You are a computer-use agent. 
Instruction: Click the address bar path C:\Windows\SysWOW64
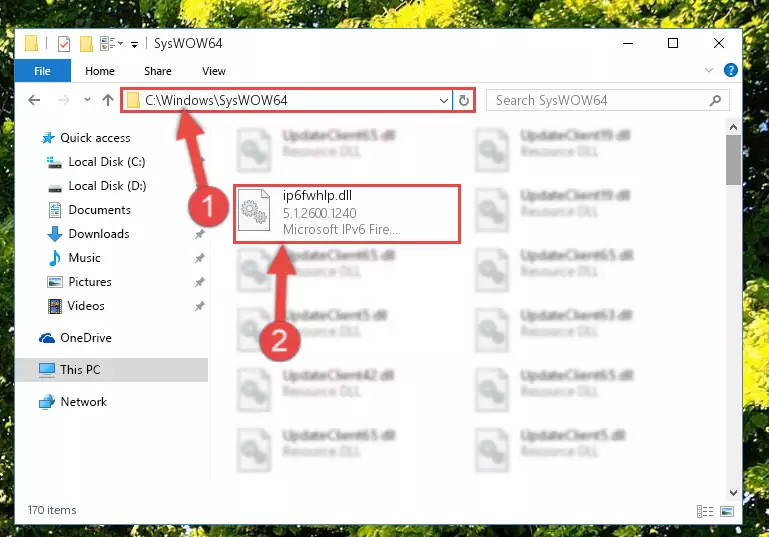tap(216, 101)
